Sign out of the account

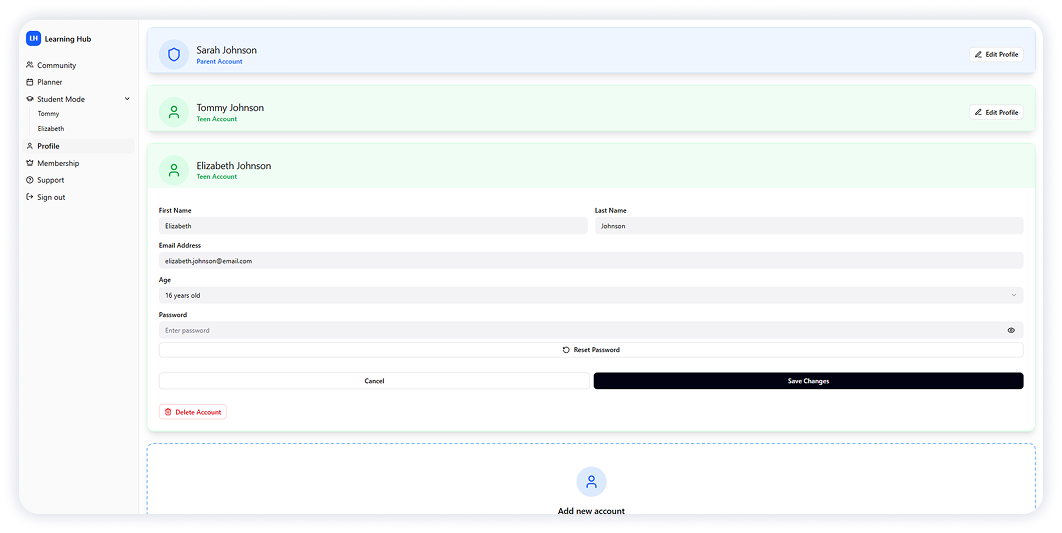[x=51, y=197]
